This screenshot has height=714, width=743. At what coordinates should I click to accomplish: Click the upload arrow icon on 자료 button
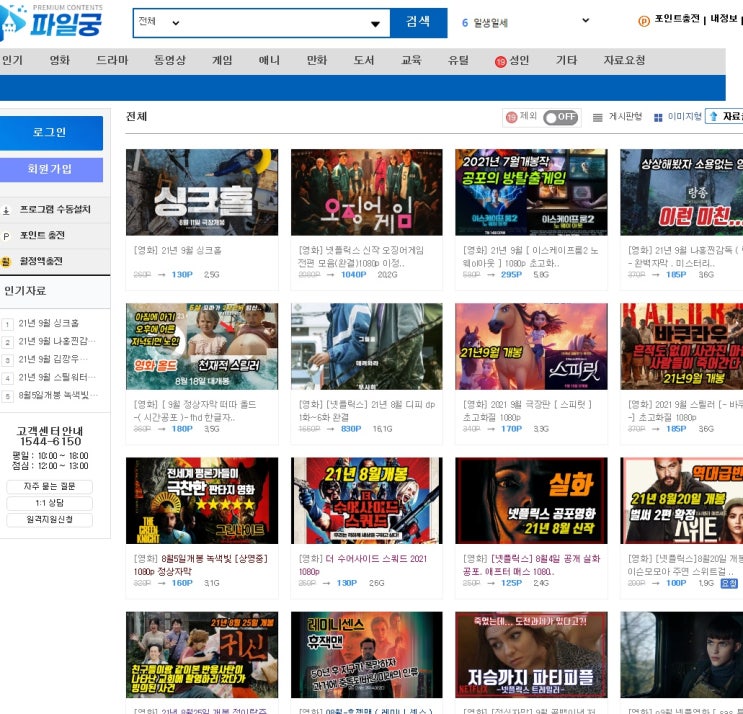coord(714,117)
